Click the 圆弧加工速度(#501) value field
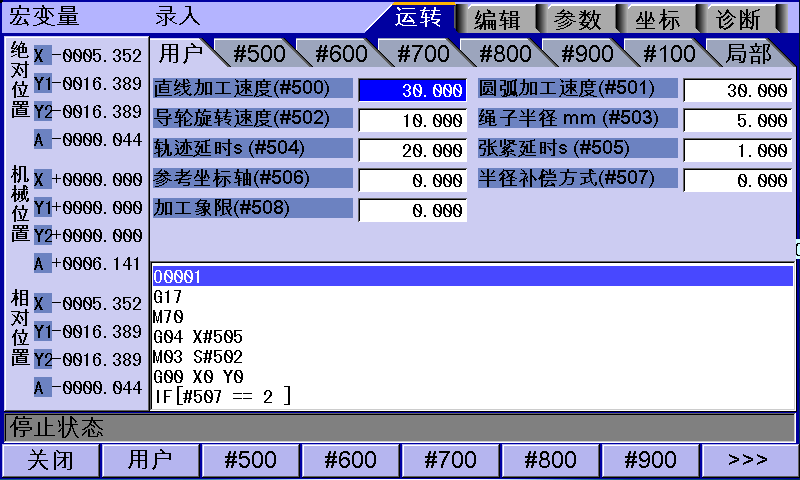The image size is (800, 480). [738, 90]
